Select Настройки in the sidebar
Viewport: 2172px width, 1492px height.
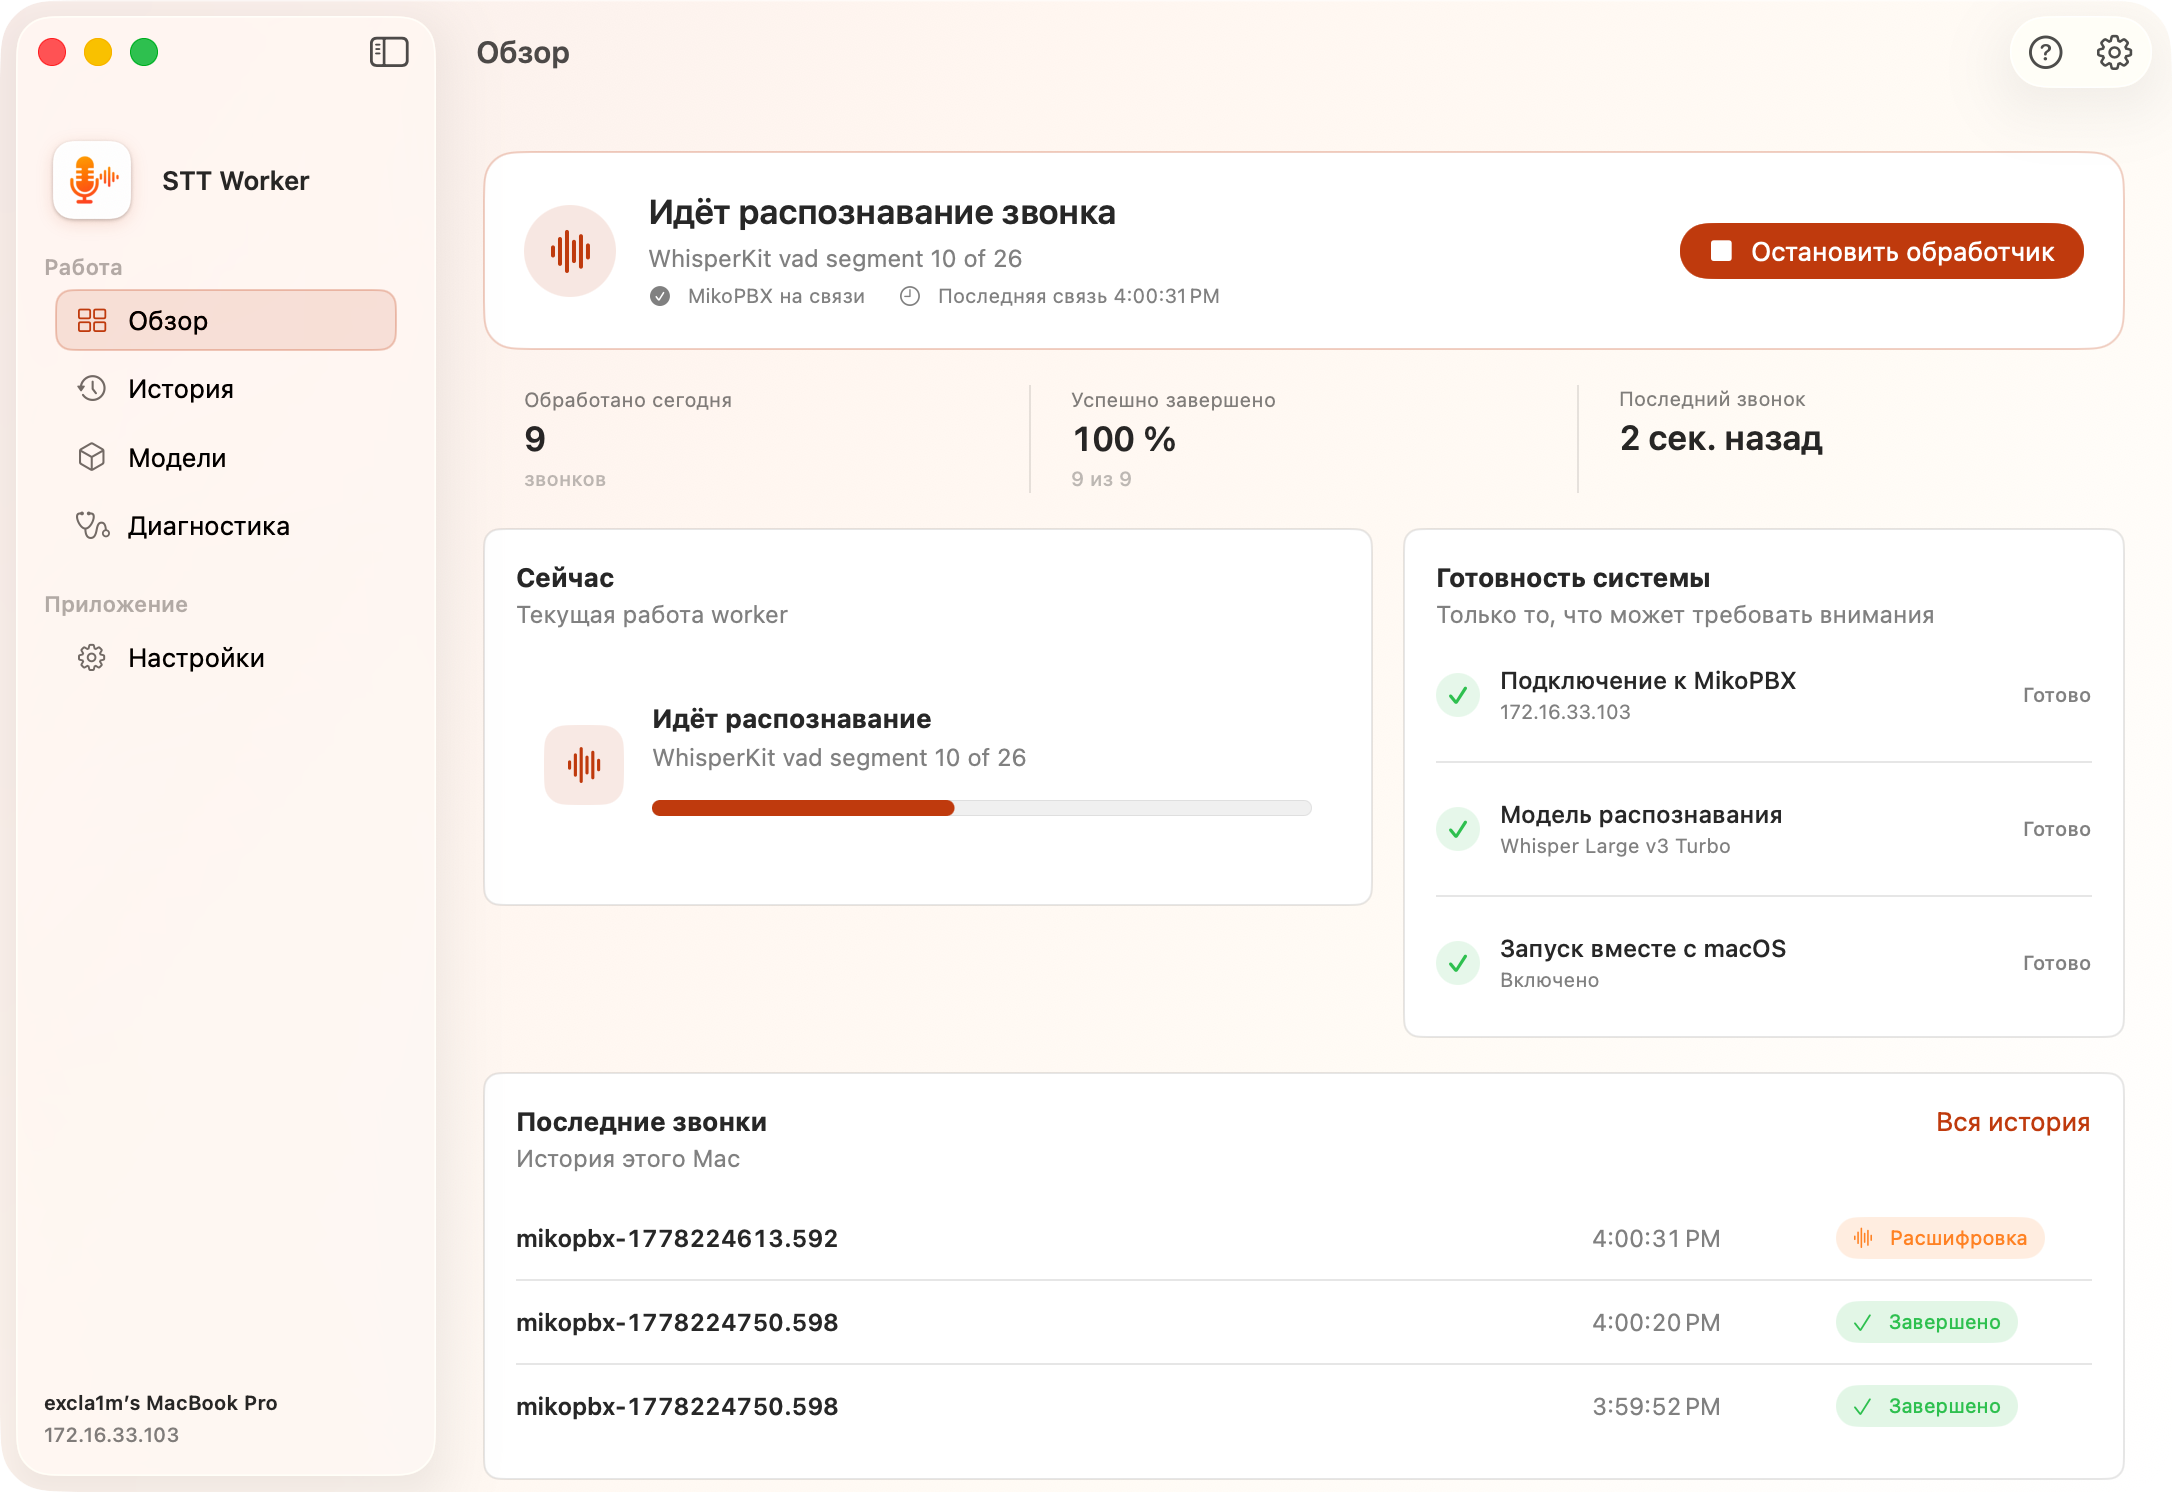(x=226, y=658)
